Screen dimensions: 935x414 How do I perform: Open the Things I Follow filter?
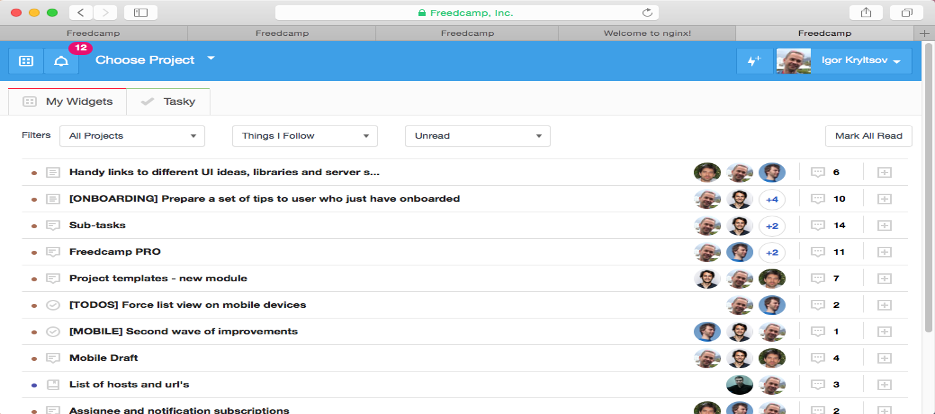click(305, 136)
